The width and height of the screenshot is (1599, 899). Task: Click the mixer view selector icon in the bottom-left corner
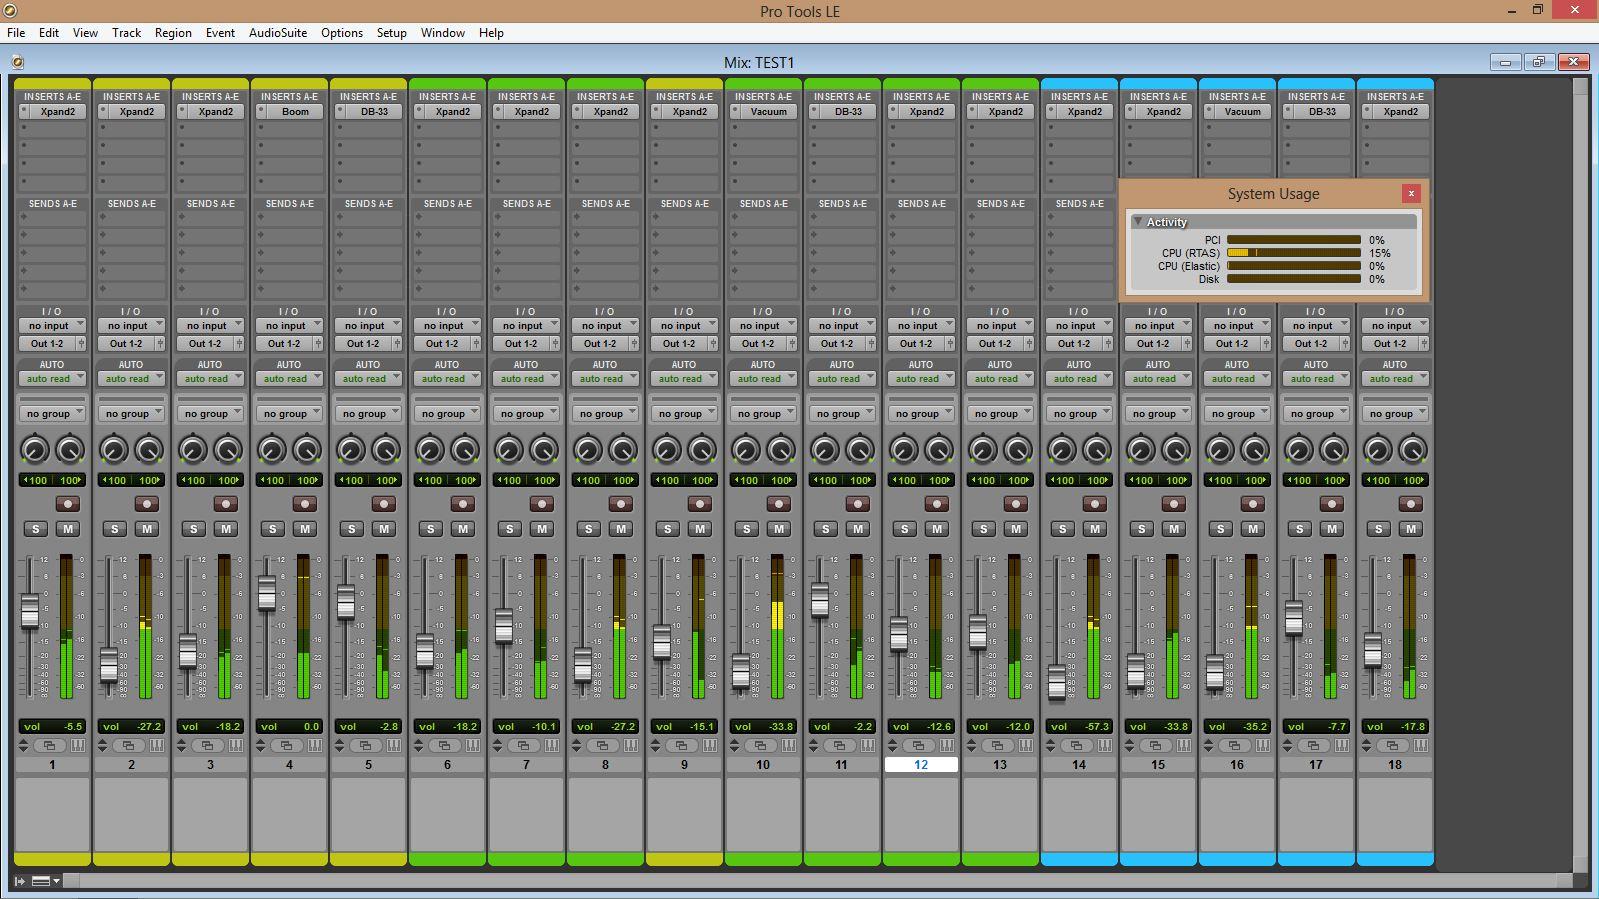(41, 881)
